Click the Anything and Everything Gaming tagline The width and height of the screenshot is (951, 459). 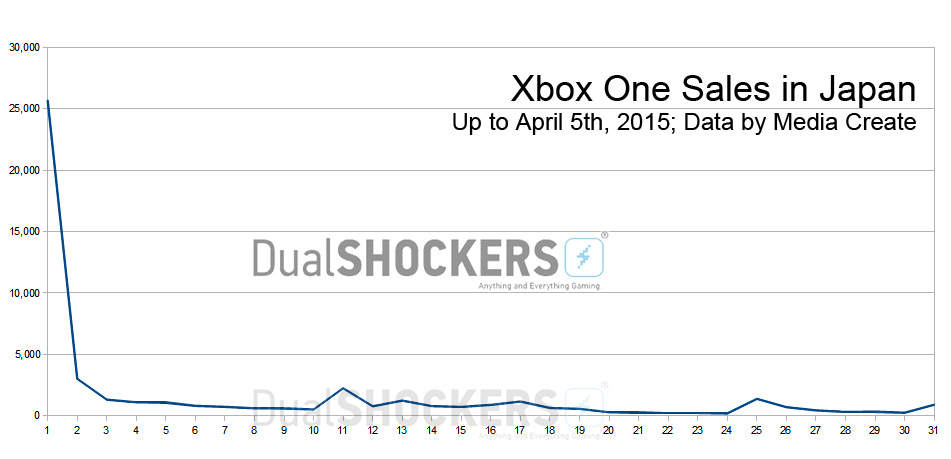(539, 286)
